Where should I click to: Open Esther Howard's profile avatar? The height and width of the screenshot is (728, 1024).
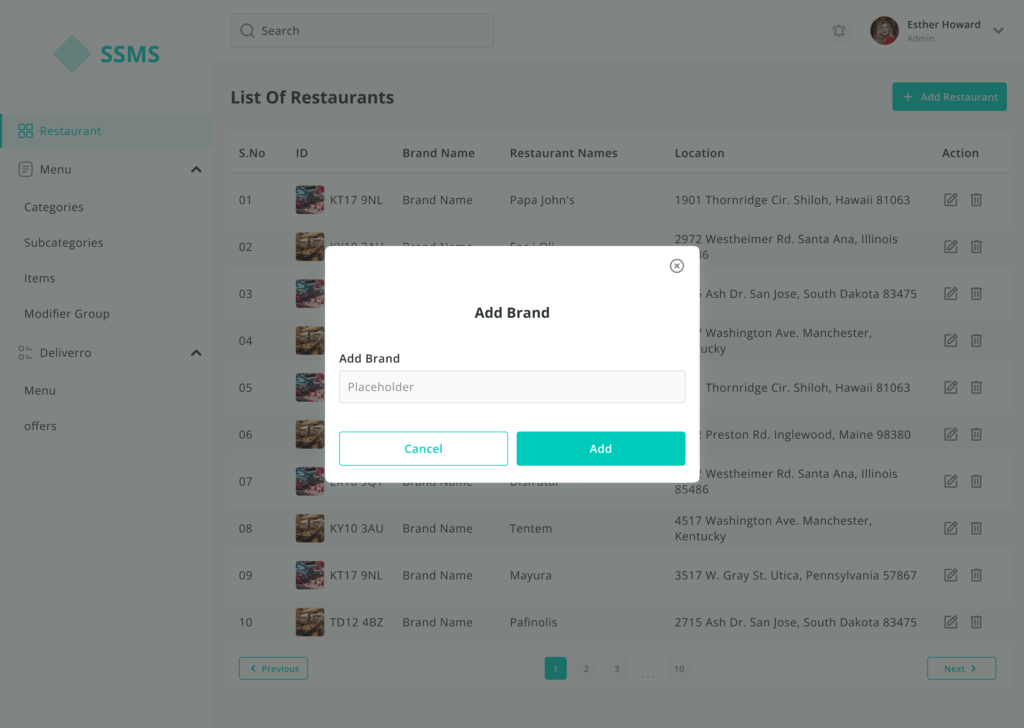coord(884,31)
